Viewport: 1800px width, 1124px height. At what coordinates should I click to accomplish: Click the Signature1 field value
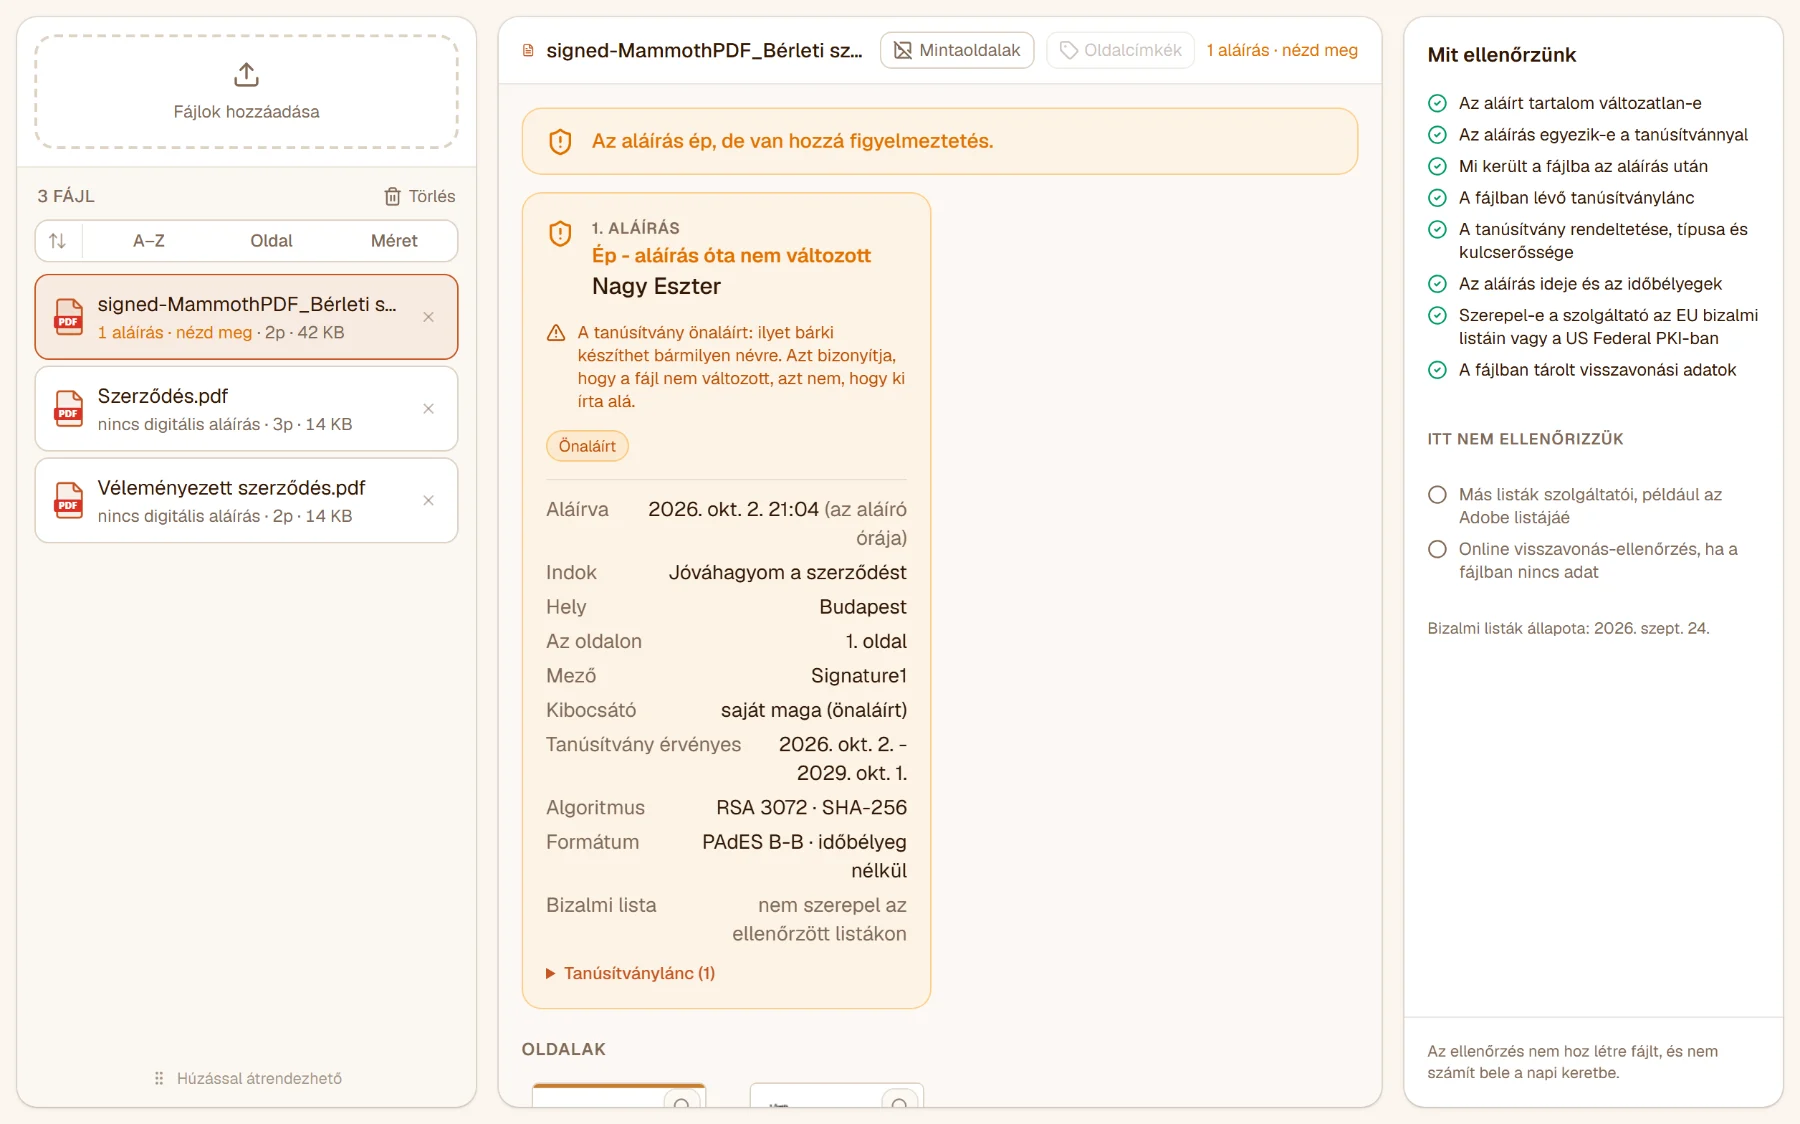click(858, 676)
